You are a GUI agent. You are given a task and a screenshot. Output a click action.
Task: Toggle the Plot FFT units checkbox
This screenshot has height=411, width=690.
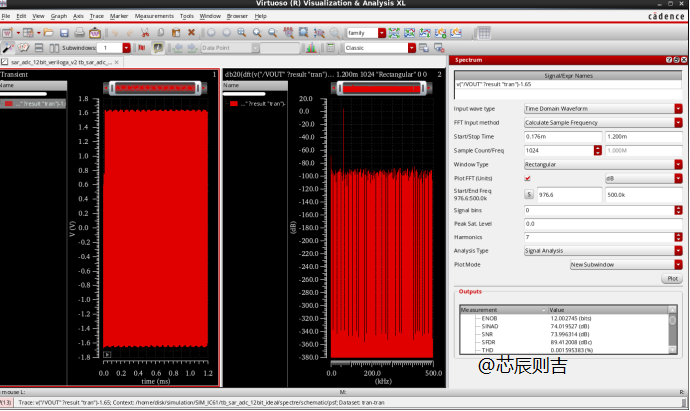tap(528, 178)
